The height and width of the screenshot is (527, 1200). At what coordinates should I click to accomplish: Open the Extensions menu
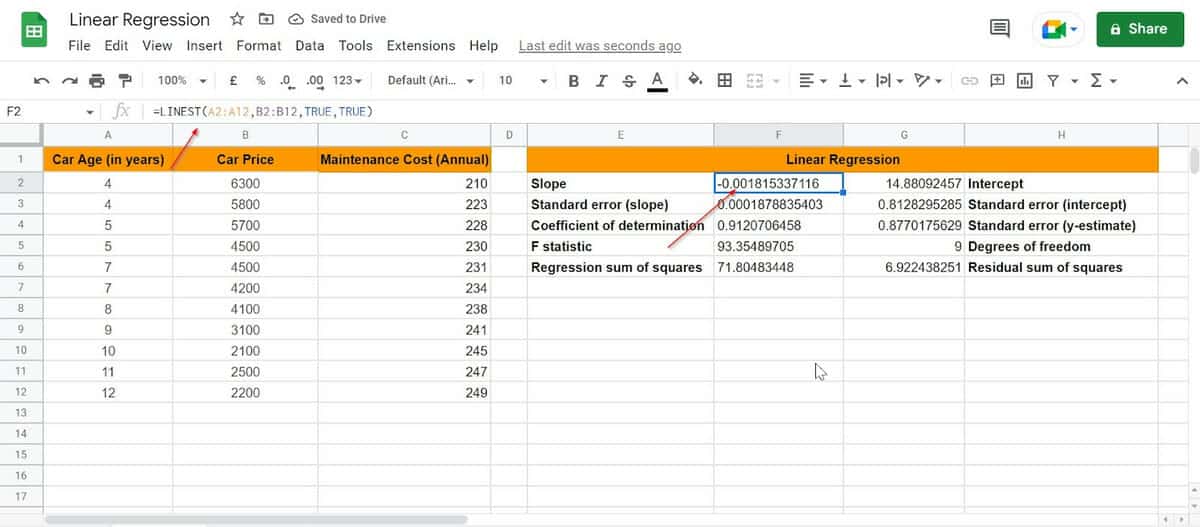(x=421, y=46)
